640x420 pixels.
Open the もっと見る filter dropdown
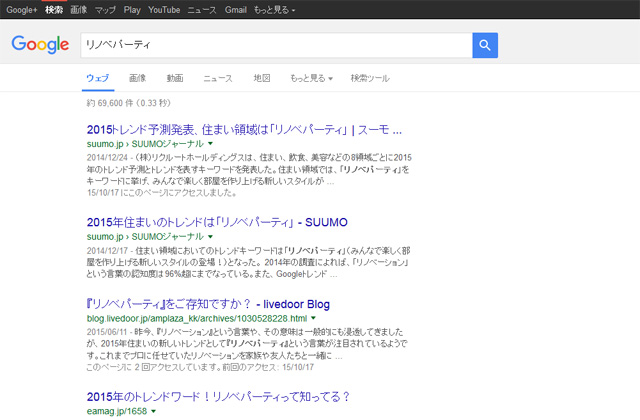(x=310, y=77)
